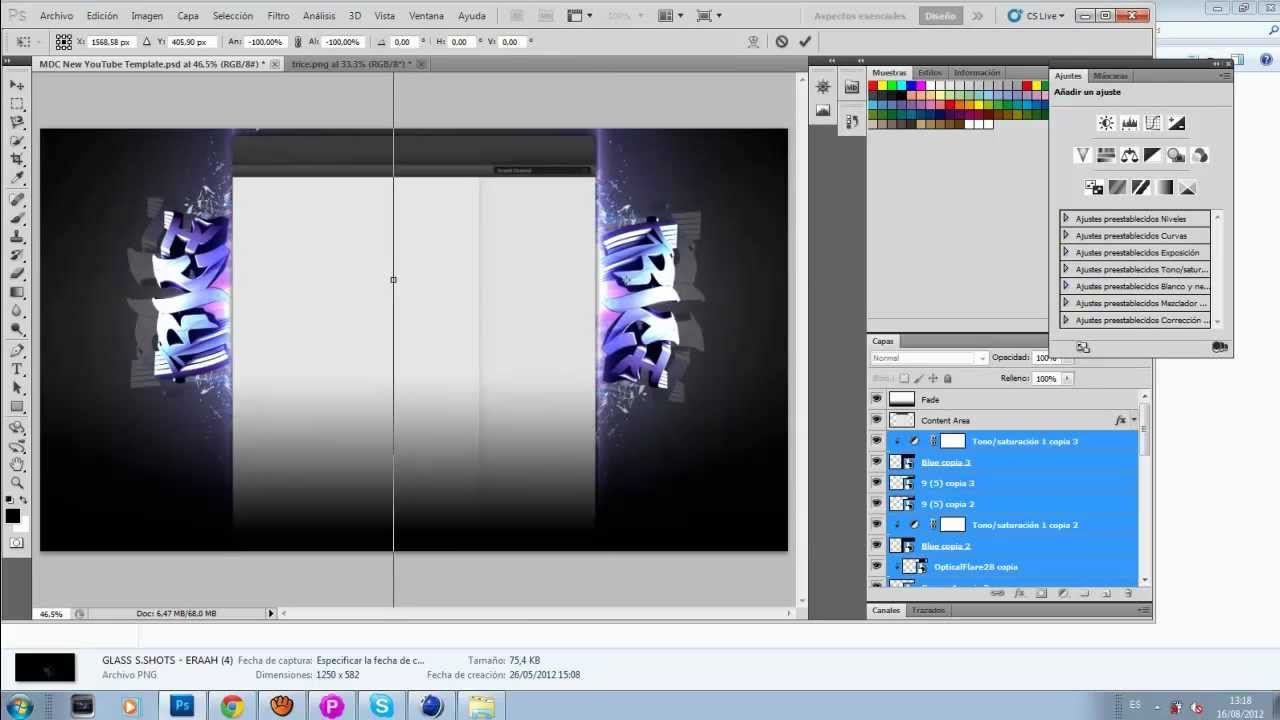The height and width of the screenshot is (720, 1280).
Task: Expand Ajustes preestablecidos Curvas
Action: point(1066,235)
